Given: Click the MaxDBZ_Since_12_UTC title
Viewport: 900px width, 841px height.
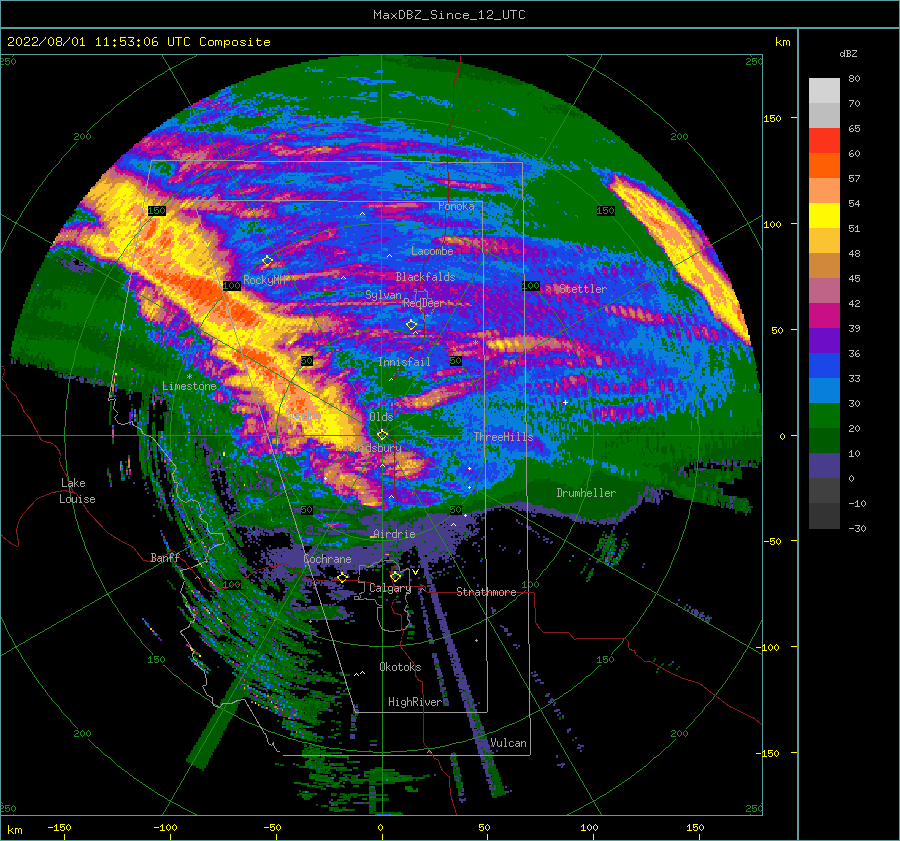Looking at the screenshot, I should (x=449, y=15).
